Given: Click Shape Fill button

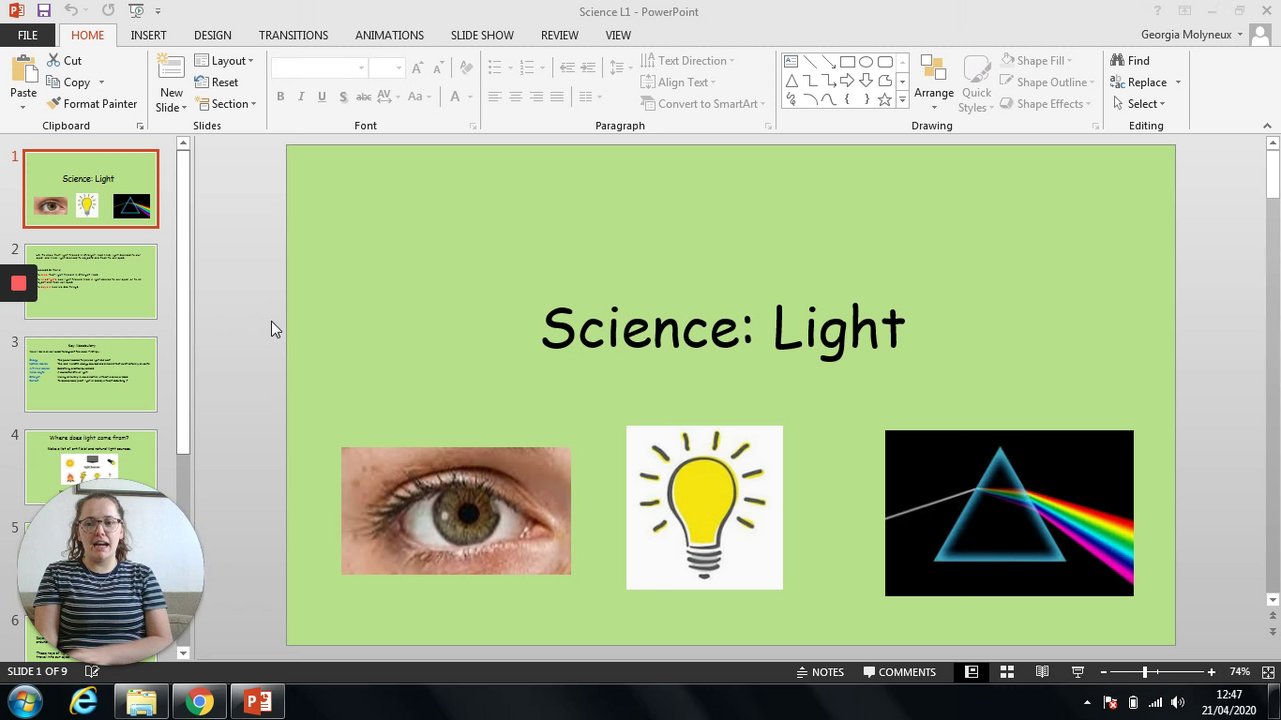Looking at the screenshot, I should [x=1034, y=61].
